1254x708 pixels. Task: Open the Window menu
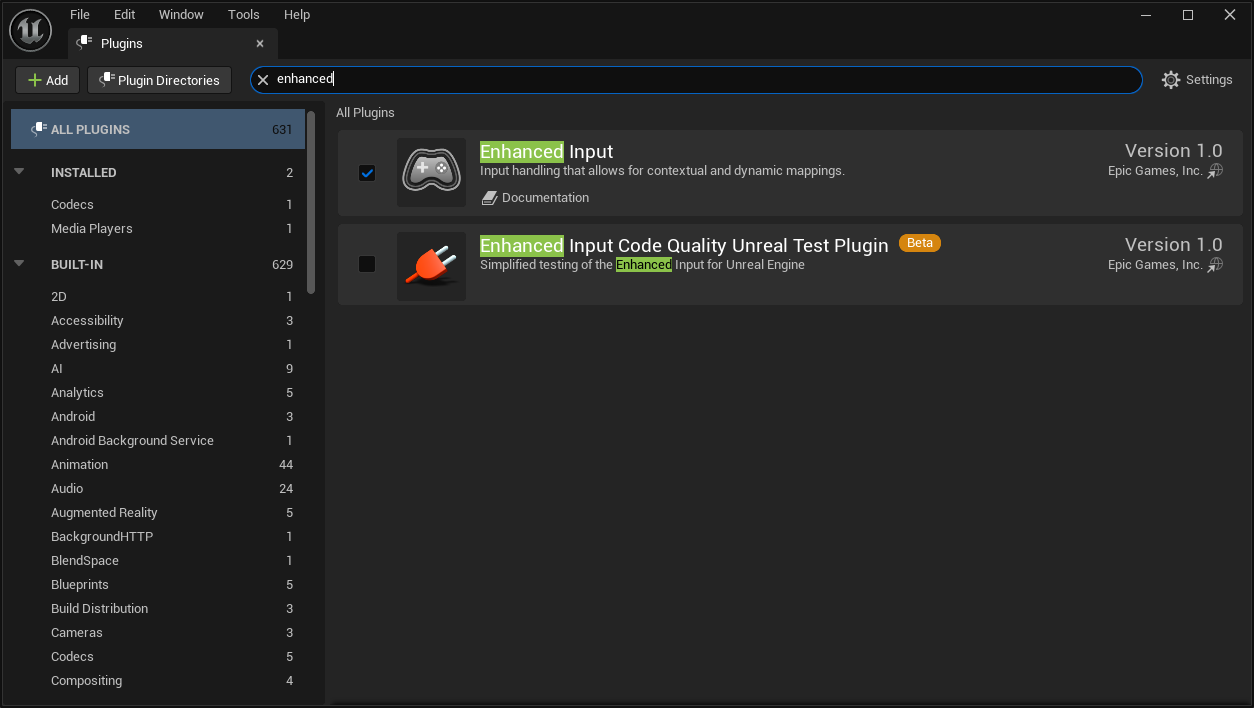coord(181,15)
